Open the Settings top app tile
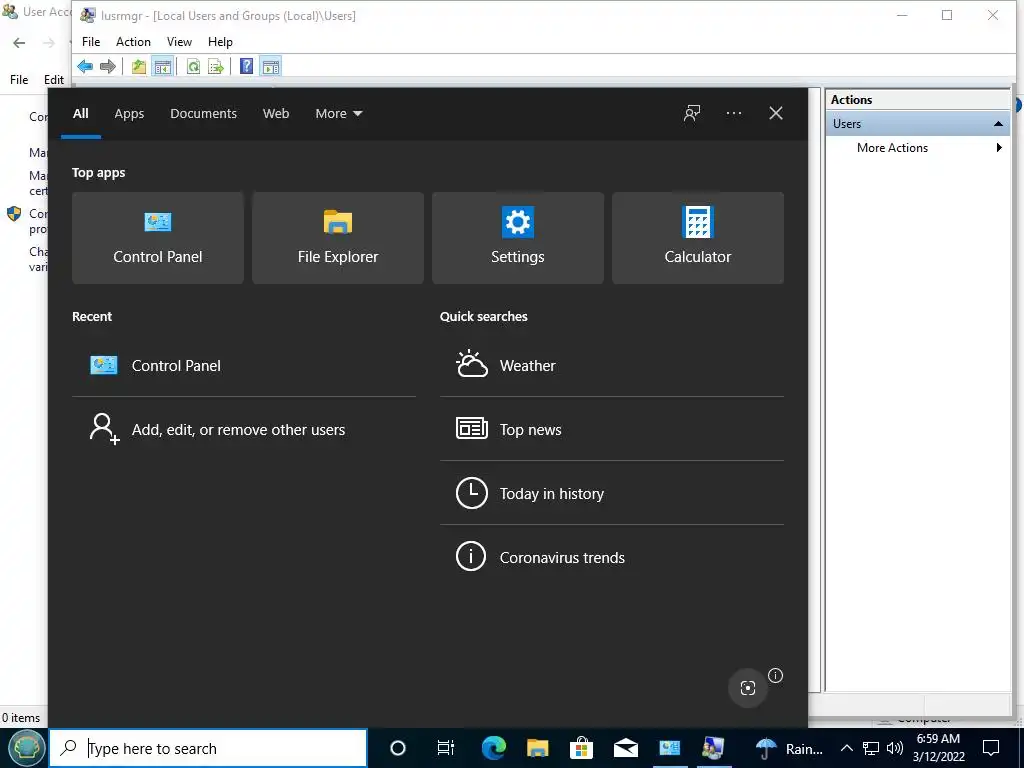The width and height of the screenshot is (1024, 768). pyautogui.click(x=518, y=238)
